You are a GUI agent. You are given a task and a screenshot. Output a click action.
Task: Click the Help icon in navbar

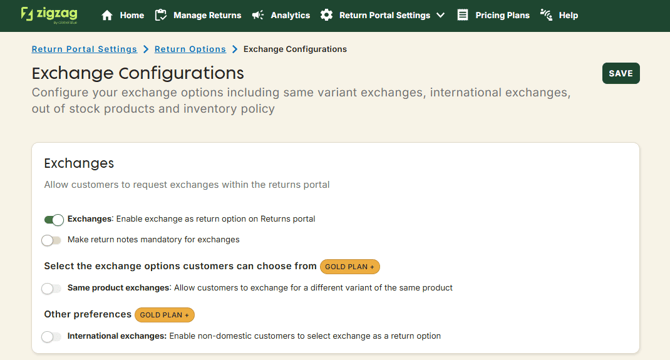(546, 15)
